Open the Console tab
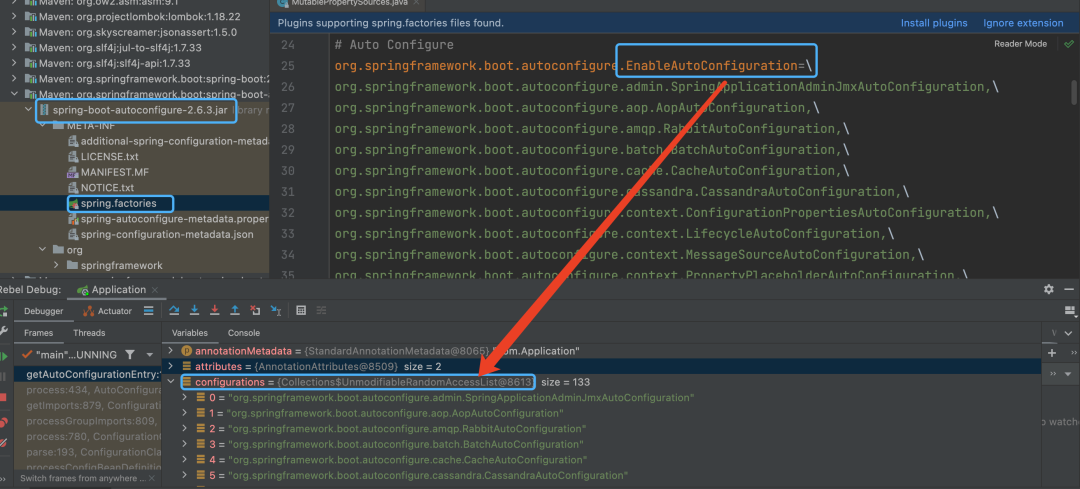Viewport: 1080px width, 489px height. point(244,333)
